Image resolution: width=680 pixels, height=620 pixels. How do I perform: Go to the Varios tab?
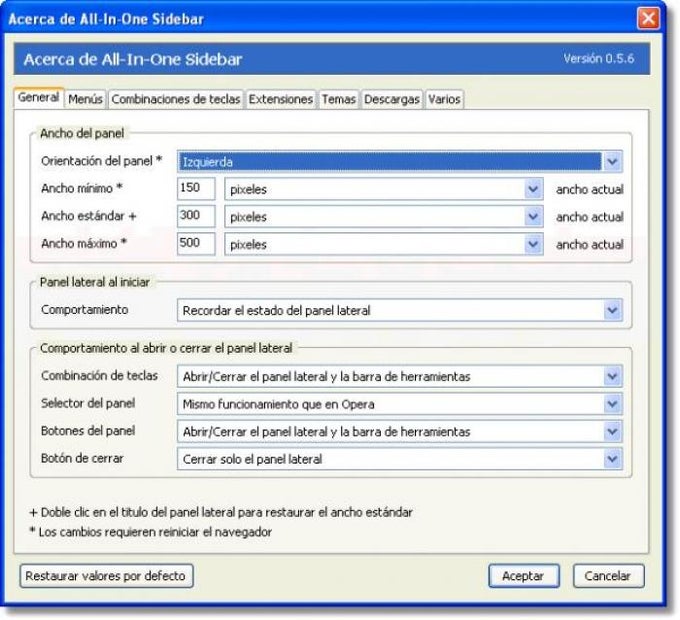444,99
